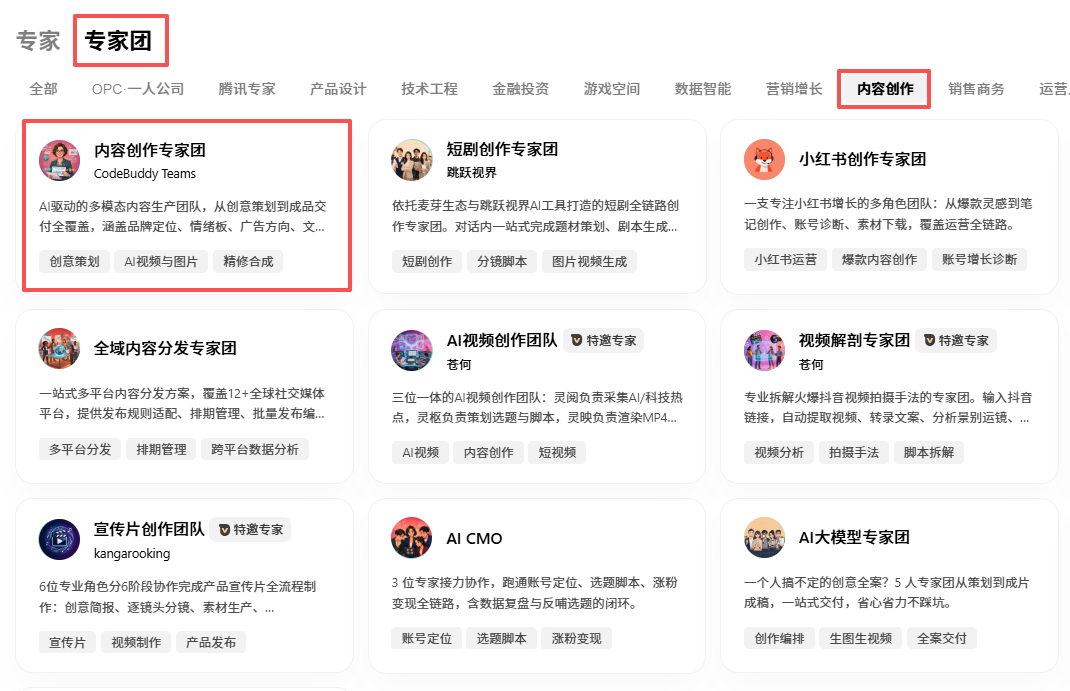The width and height of the screenshot is (1070, 691).
Task: Click the 短剧创作专家团 group avatar
Action: [411, 160]
